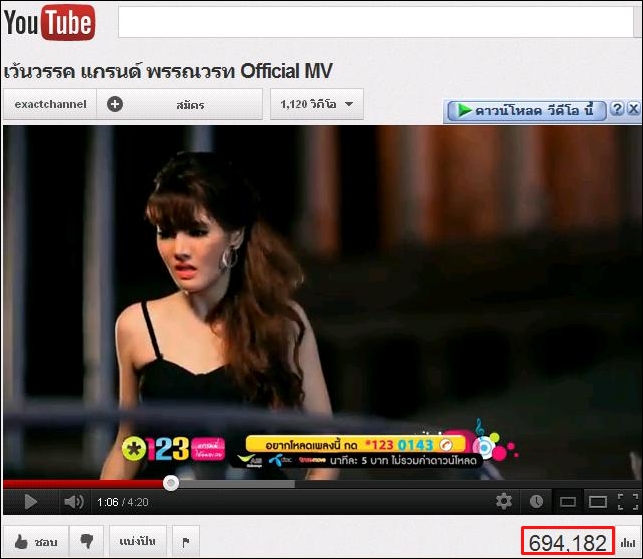
Task: Click the Watch Later clock icon
Action: (x=536, y=501)
